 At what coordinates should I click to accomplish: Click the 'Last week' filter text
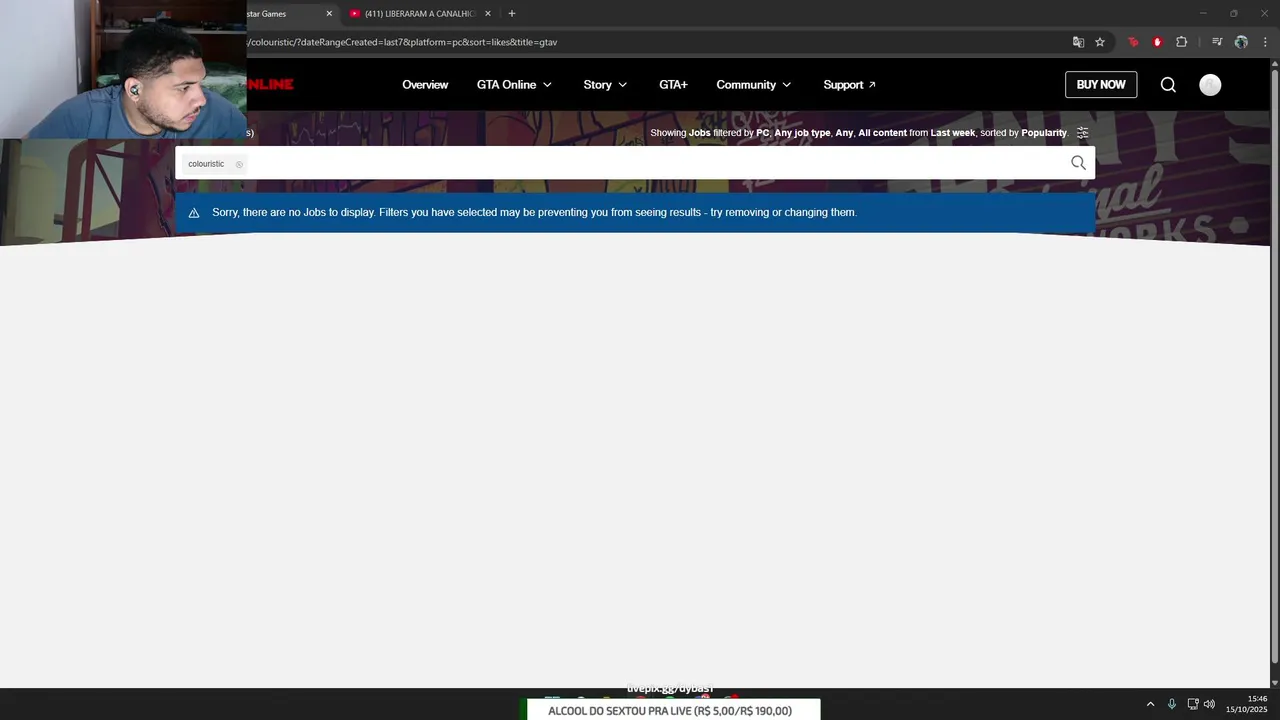[953, 133]
